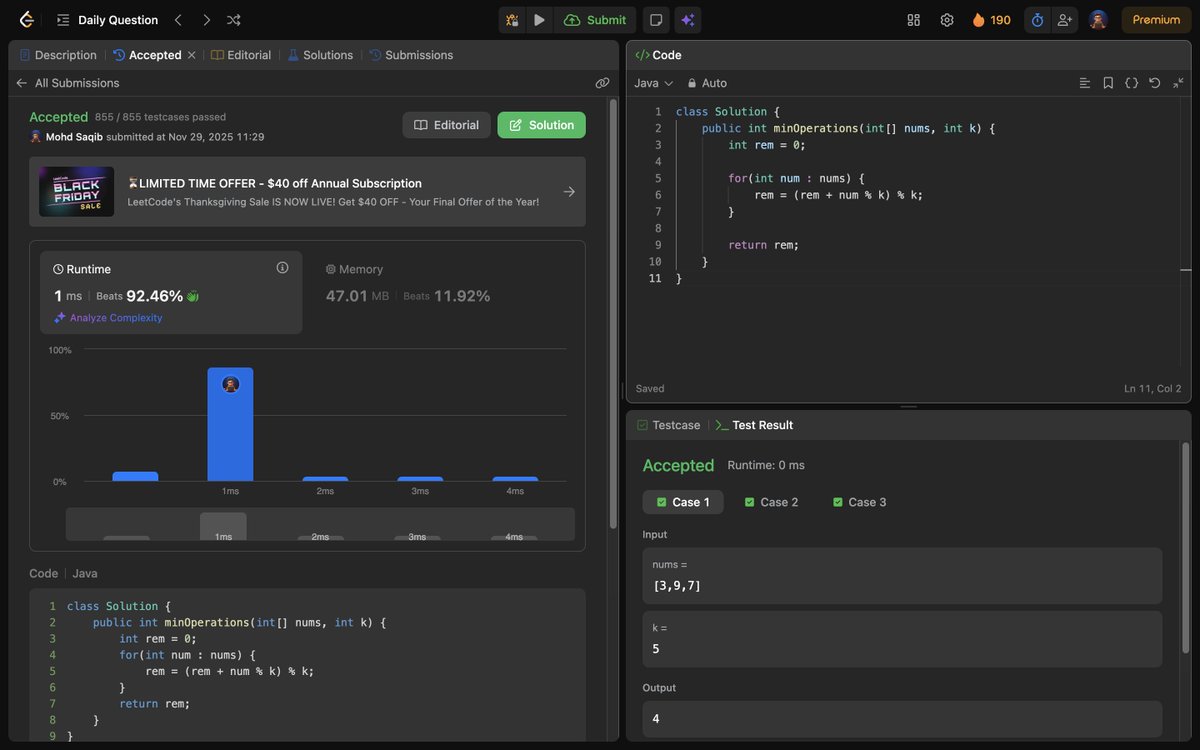Click the k input value 5

(656, 649)
